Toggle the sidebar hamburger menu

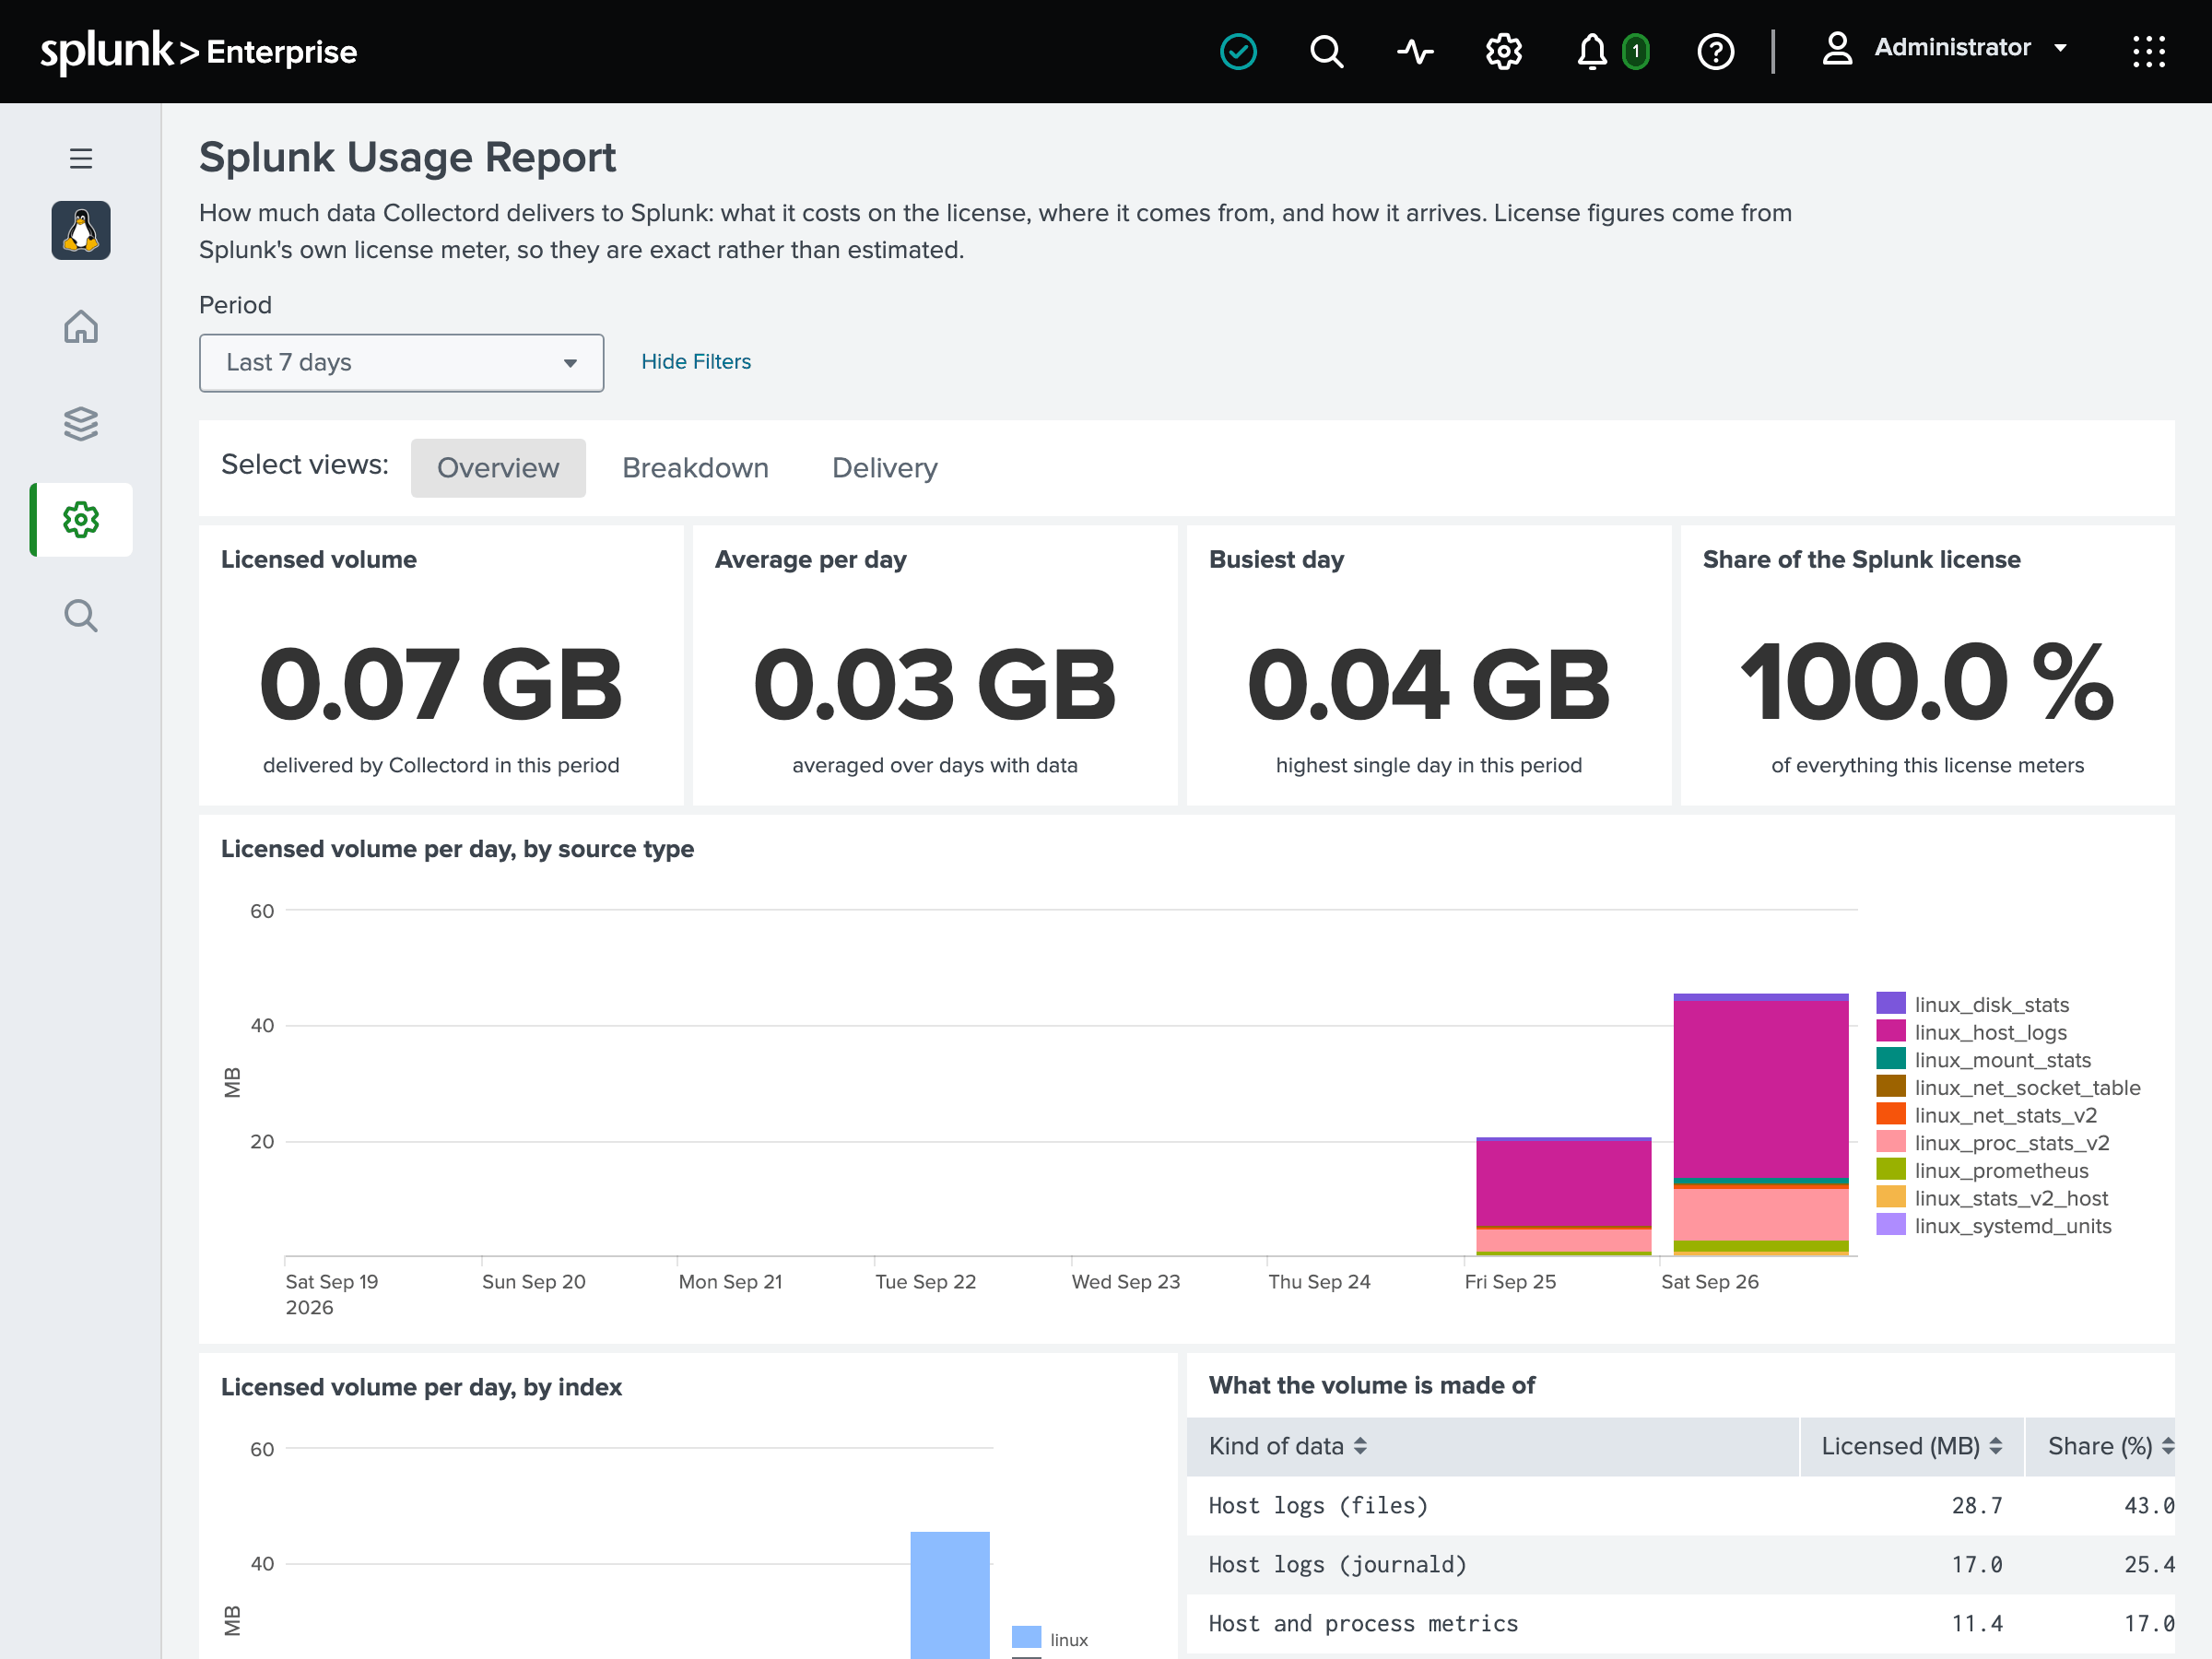[81, 158]
